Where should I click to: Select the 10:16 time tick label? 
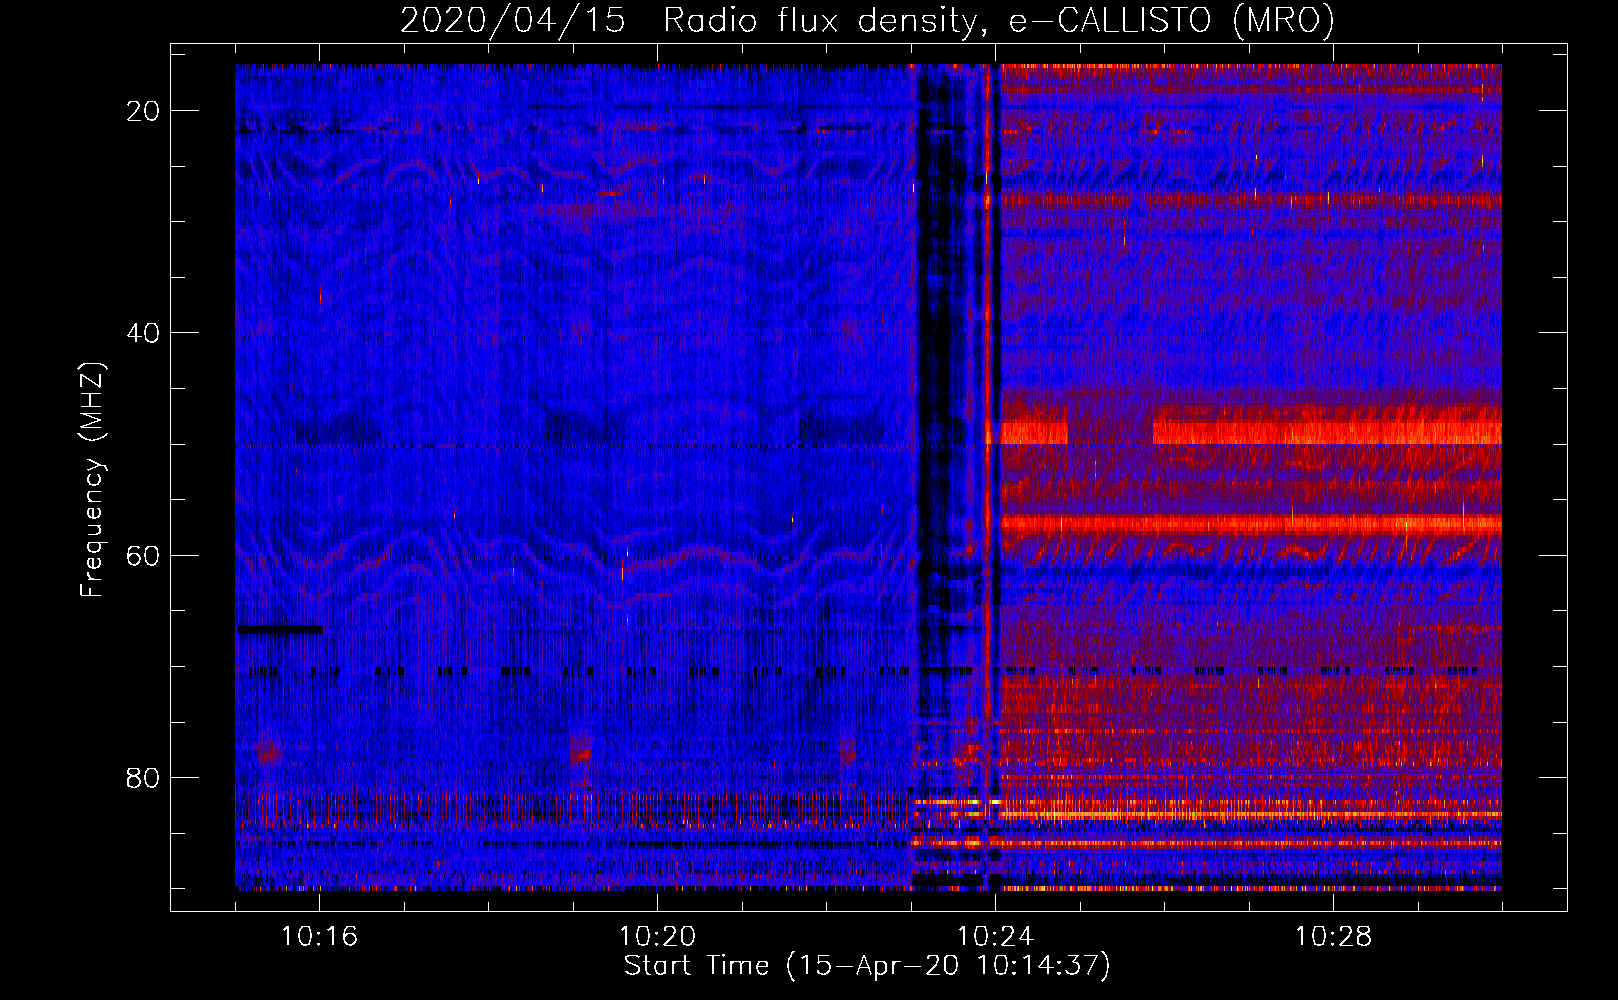tap(319, 937)
